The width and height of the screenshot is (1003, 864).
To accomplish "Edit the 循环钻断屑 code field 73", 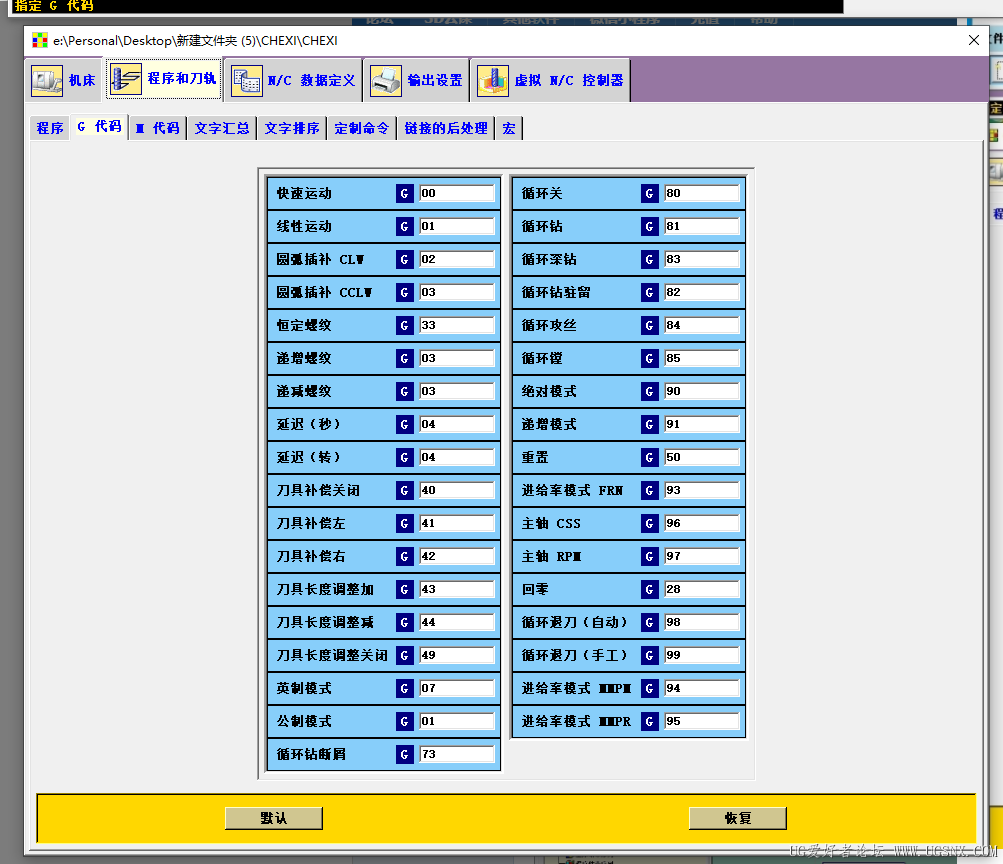I will (x=457, y=754).
